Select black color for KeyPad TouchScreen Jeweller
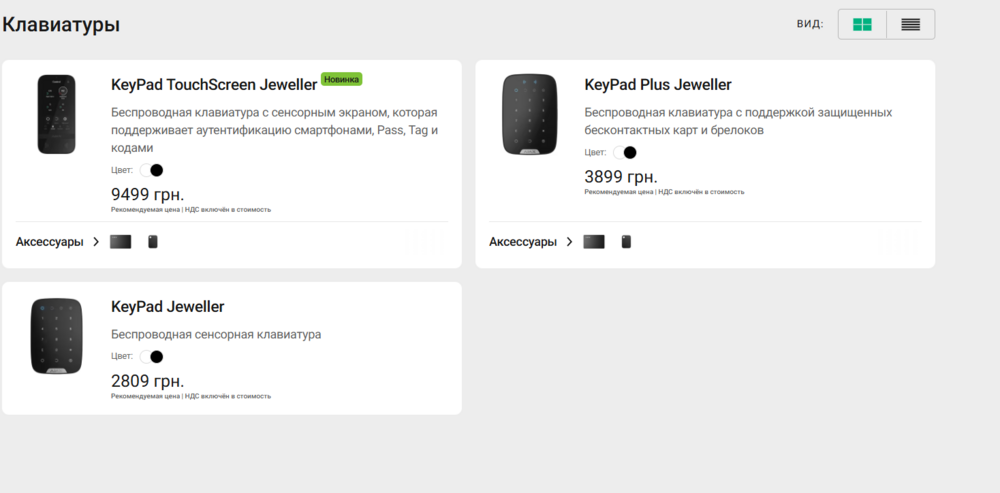The image size is (1000, 493). [157, 170]
